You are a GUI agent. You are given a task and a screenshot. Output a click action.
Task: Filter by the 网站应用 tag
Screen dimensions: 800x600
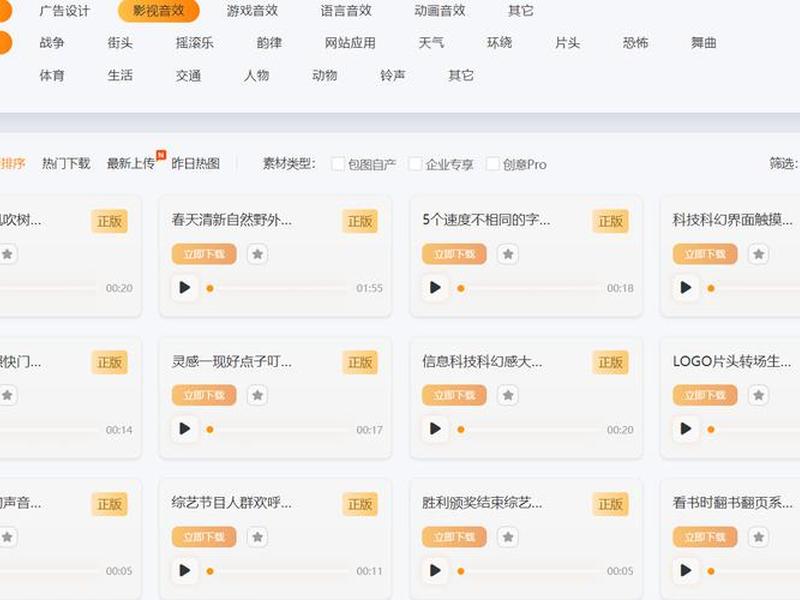coord(351,43)
